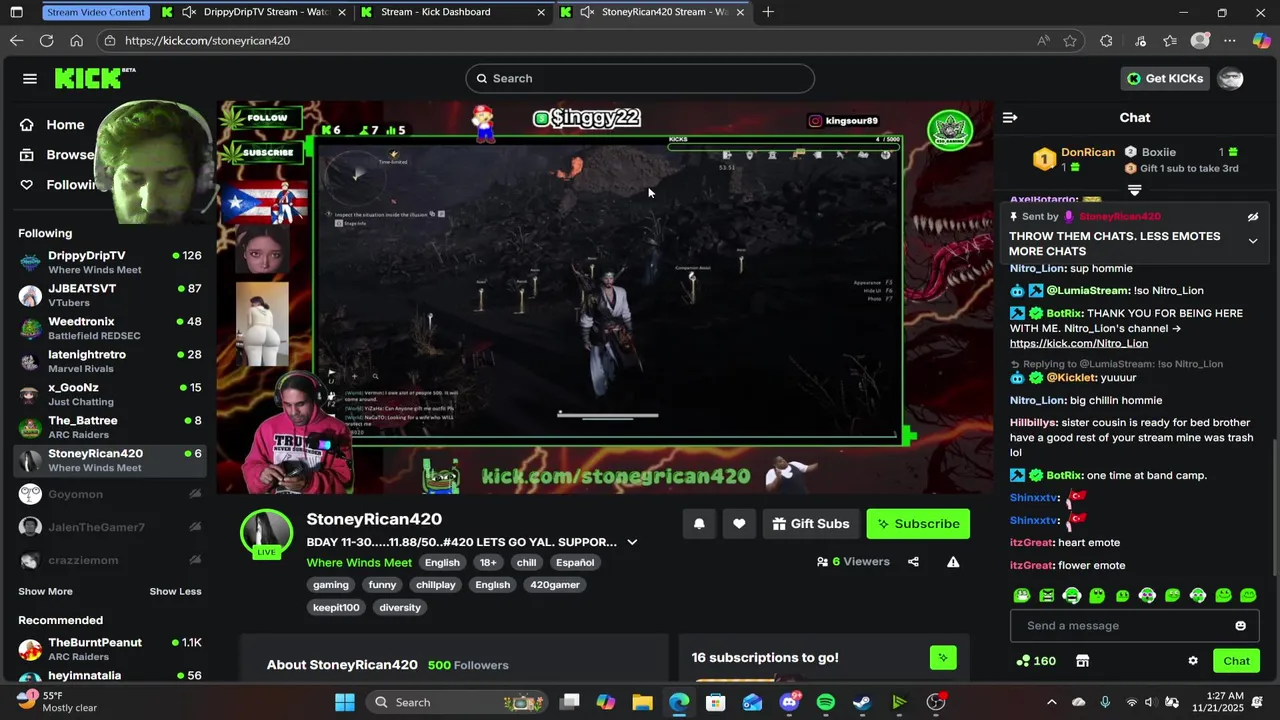
Task: Collapse the chat panel with arrow icon
Action: tap(1010, 118)
